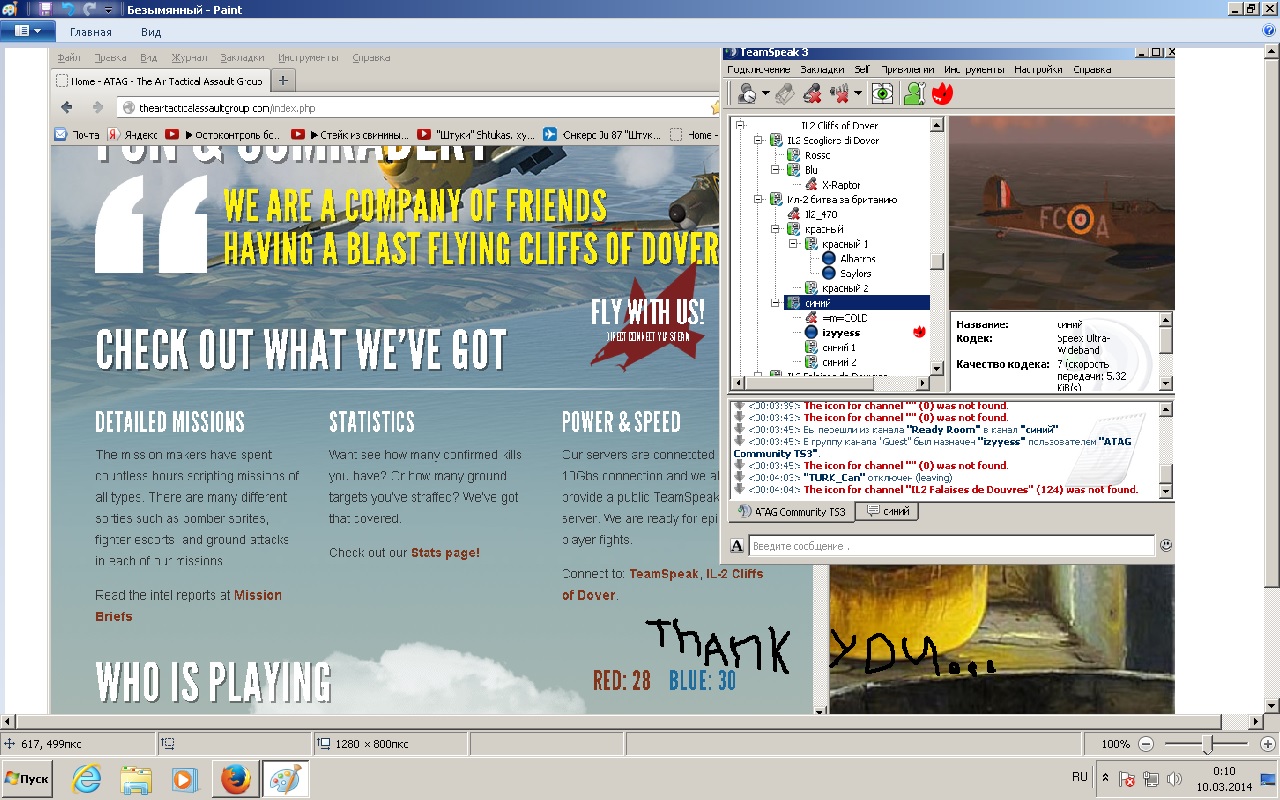1280x800 pixels.
Task: Click the zoom out minus button
Action: [1146, 744]
